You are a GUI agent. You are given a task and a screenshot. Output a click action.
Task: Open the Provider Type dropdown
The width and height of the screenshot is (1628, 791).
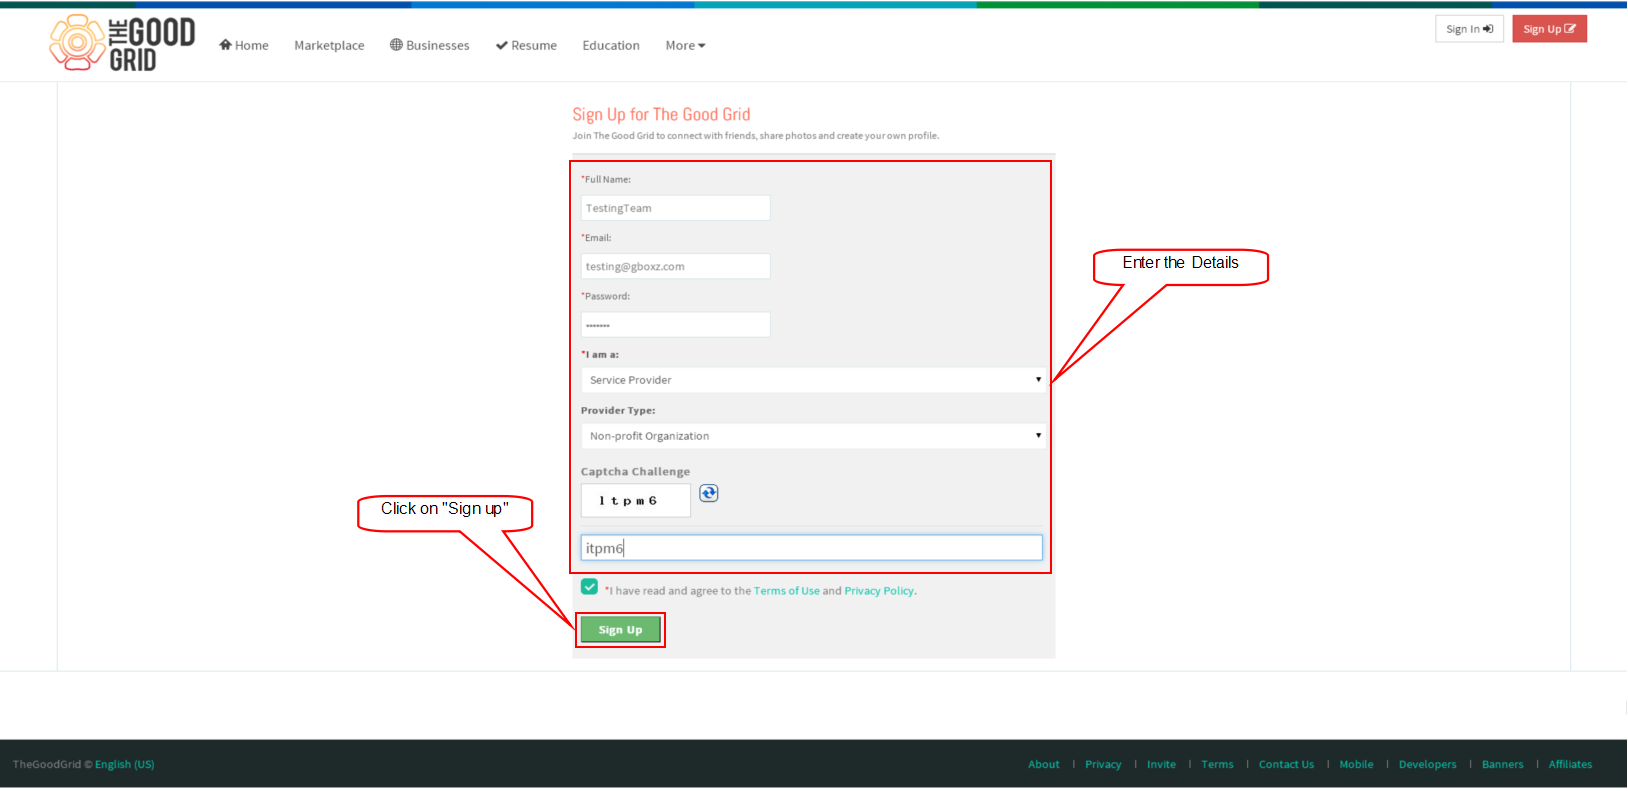813,436
